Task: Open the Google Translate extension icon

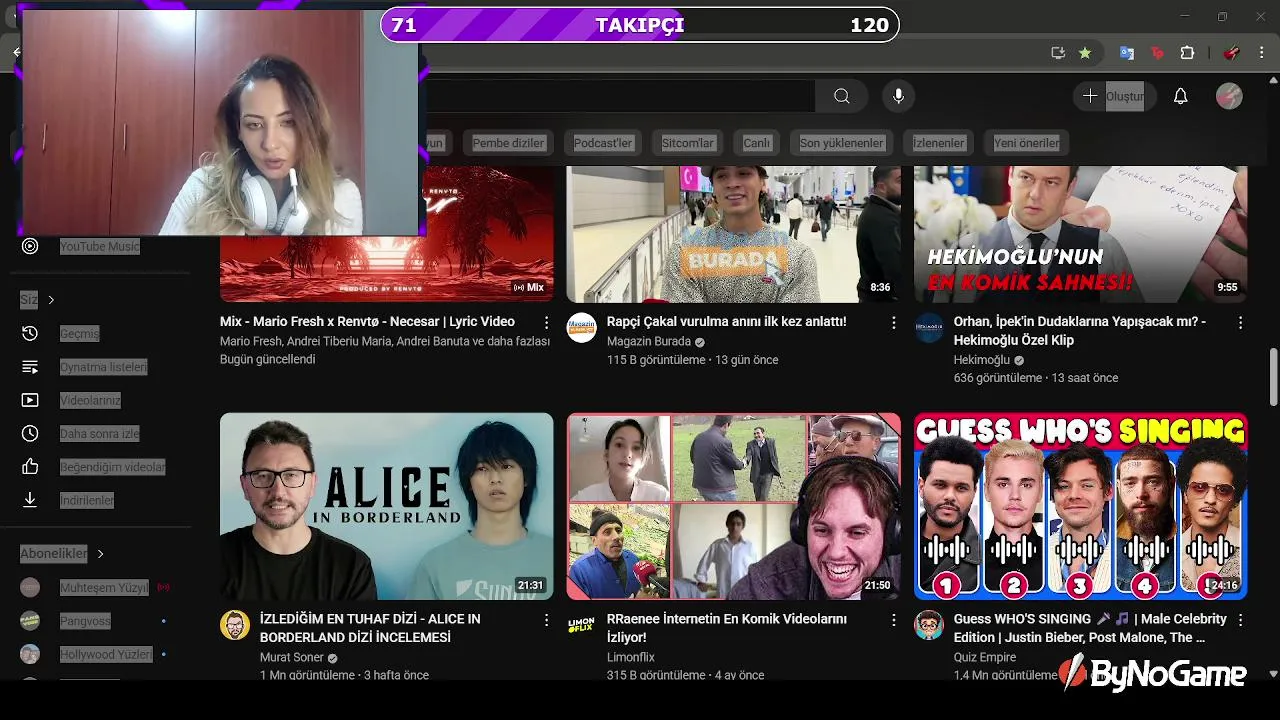Action: point(1127,53)
